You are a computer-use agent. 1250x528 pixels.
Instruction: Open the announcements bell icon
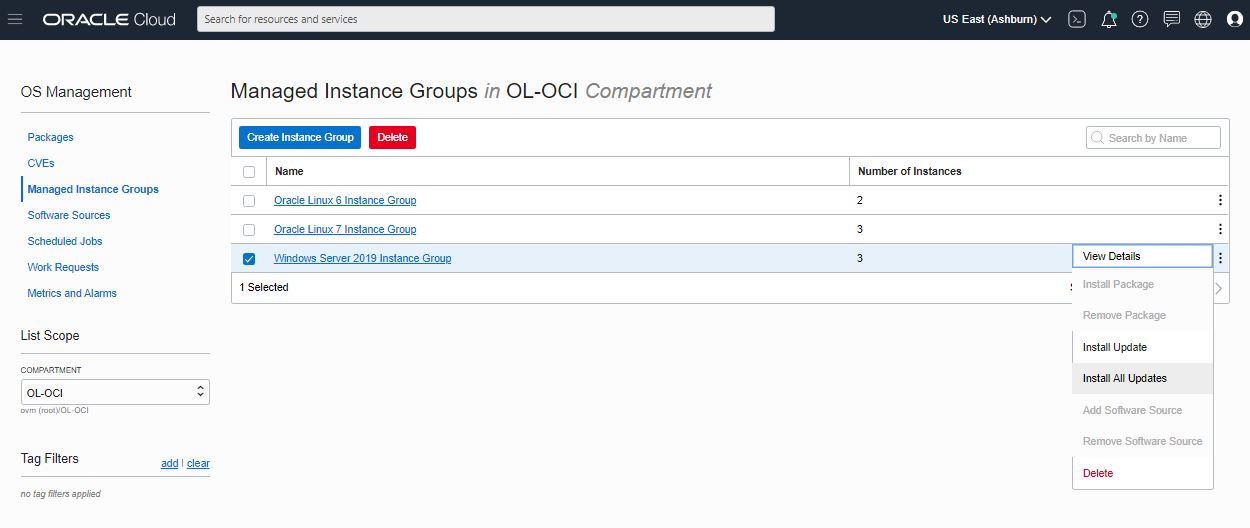pos(1108,19)
